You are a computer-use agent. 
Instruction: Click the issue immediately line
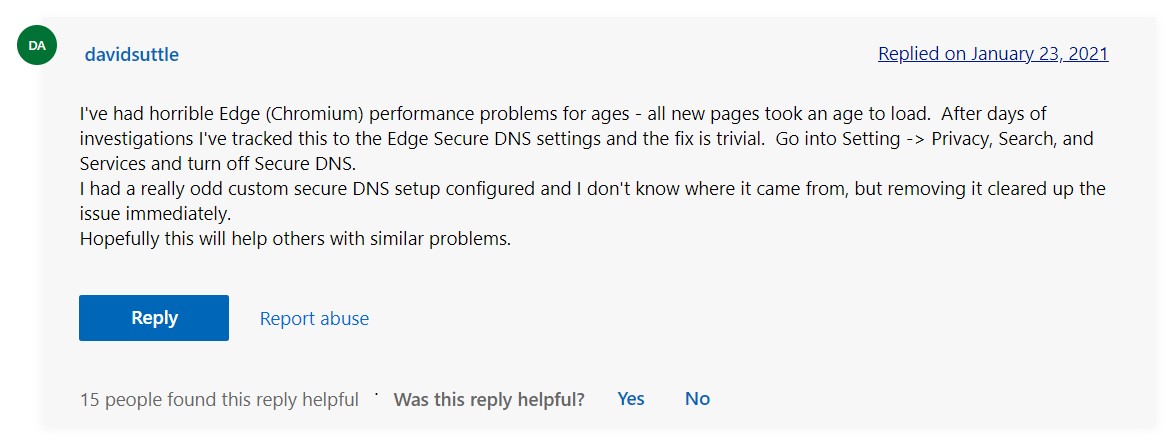click(155, 214)
